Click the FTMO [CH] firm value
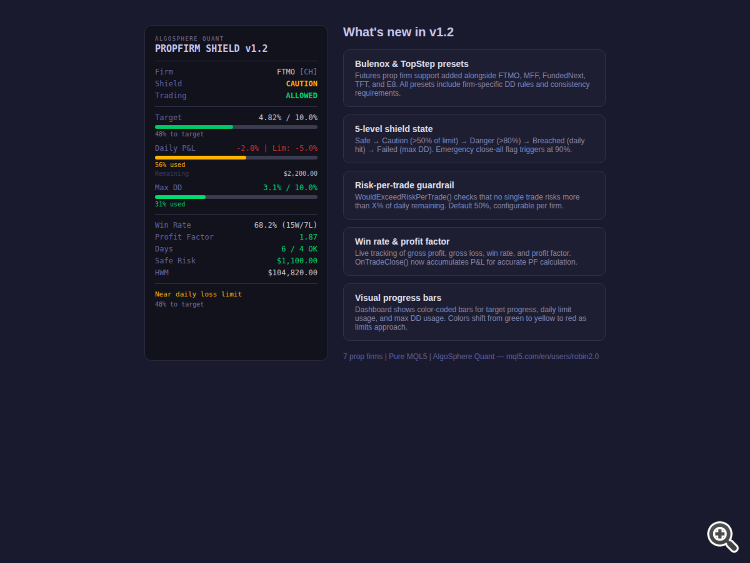Viewport: 750px width, 563px height. (297, 72)
